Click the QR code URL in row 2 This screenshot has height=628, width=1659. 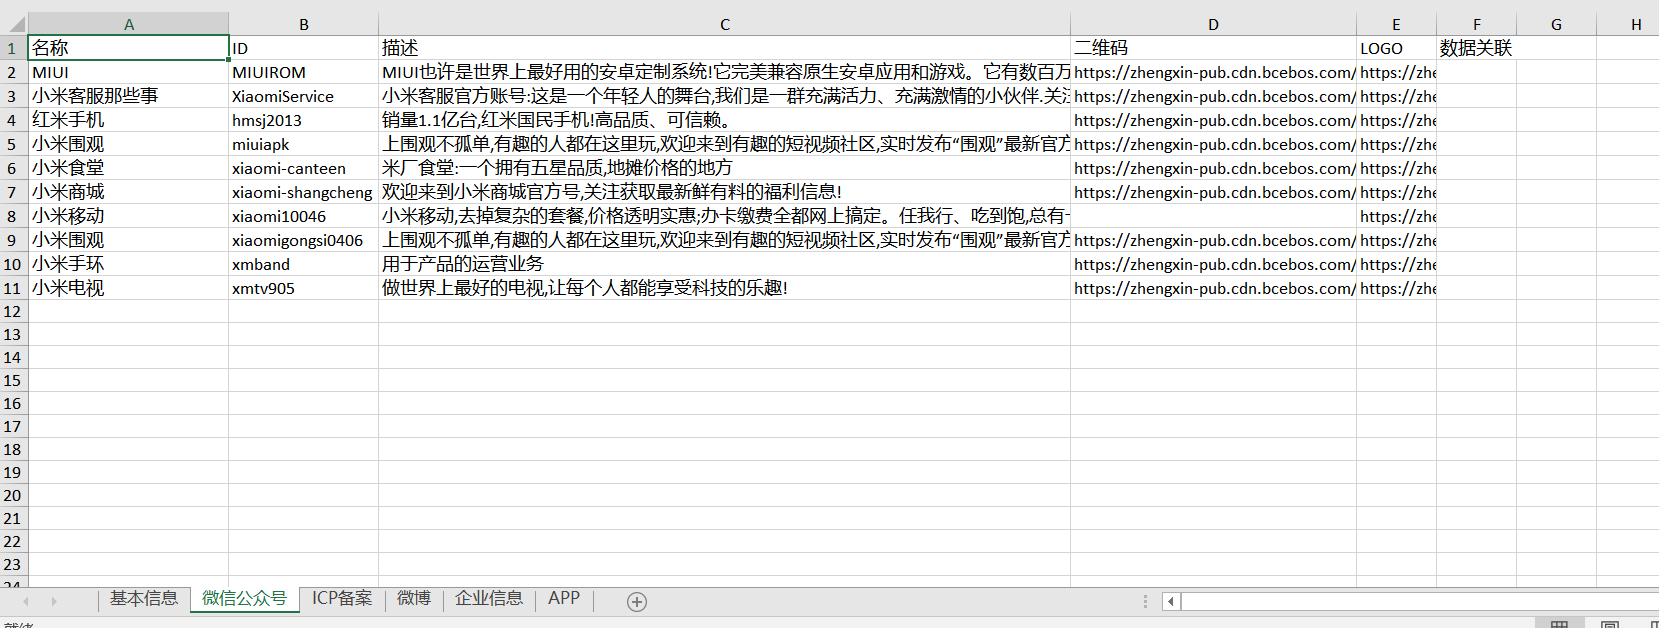coord(1213,72)
